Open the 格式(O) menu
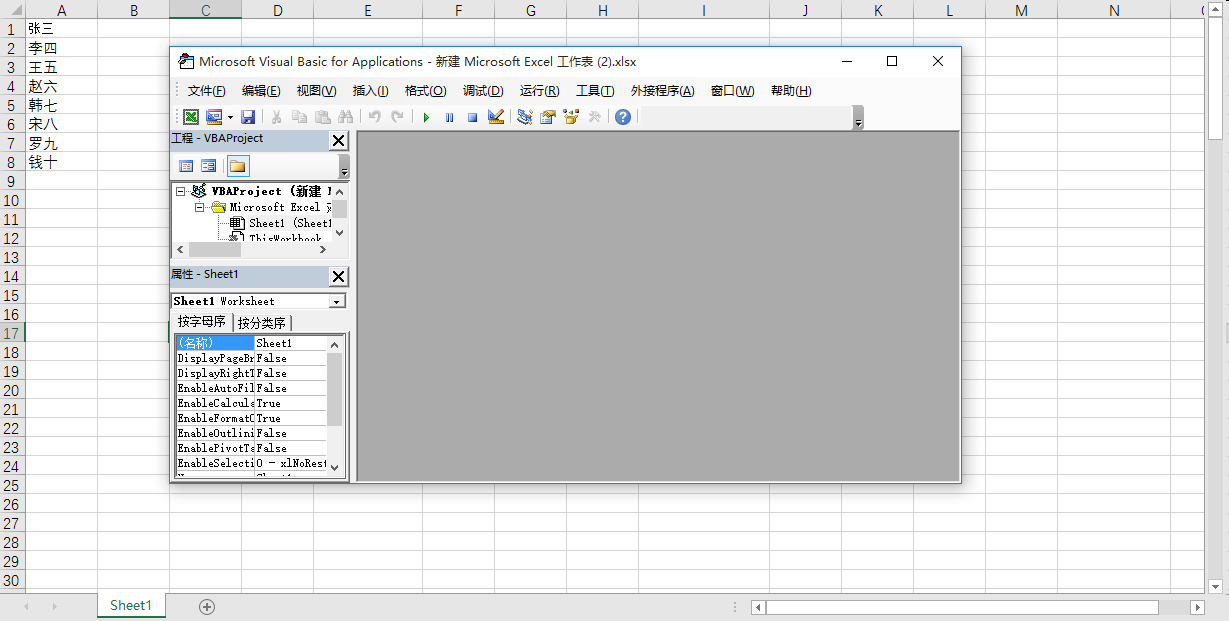 point(425,91)
